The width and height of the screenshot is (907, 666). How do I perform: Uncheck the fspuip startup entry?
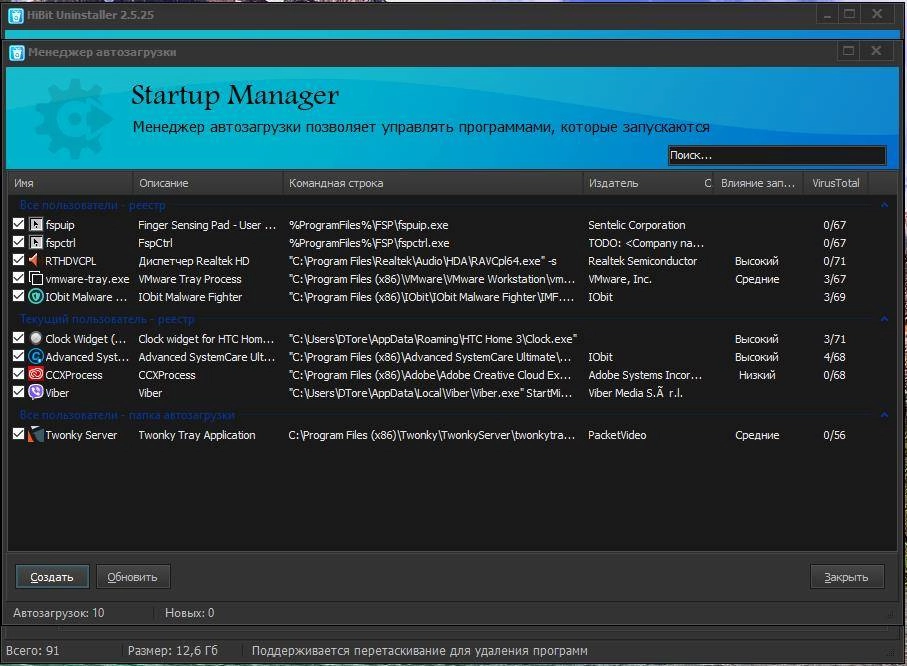click(x=19, y=224)
